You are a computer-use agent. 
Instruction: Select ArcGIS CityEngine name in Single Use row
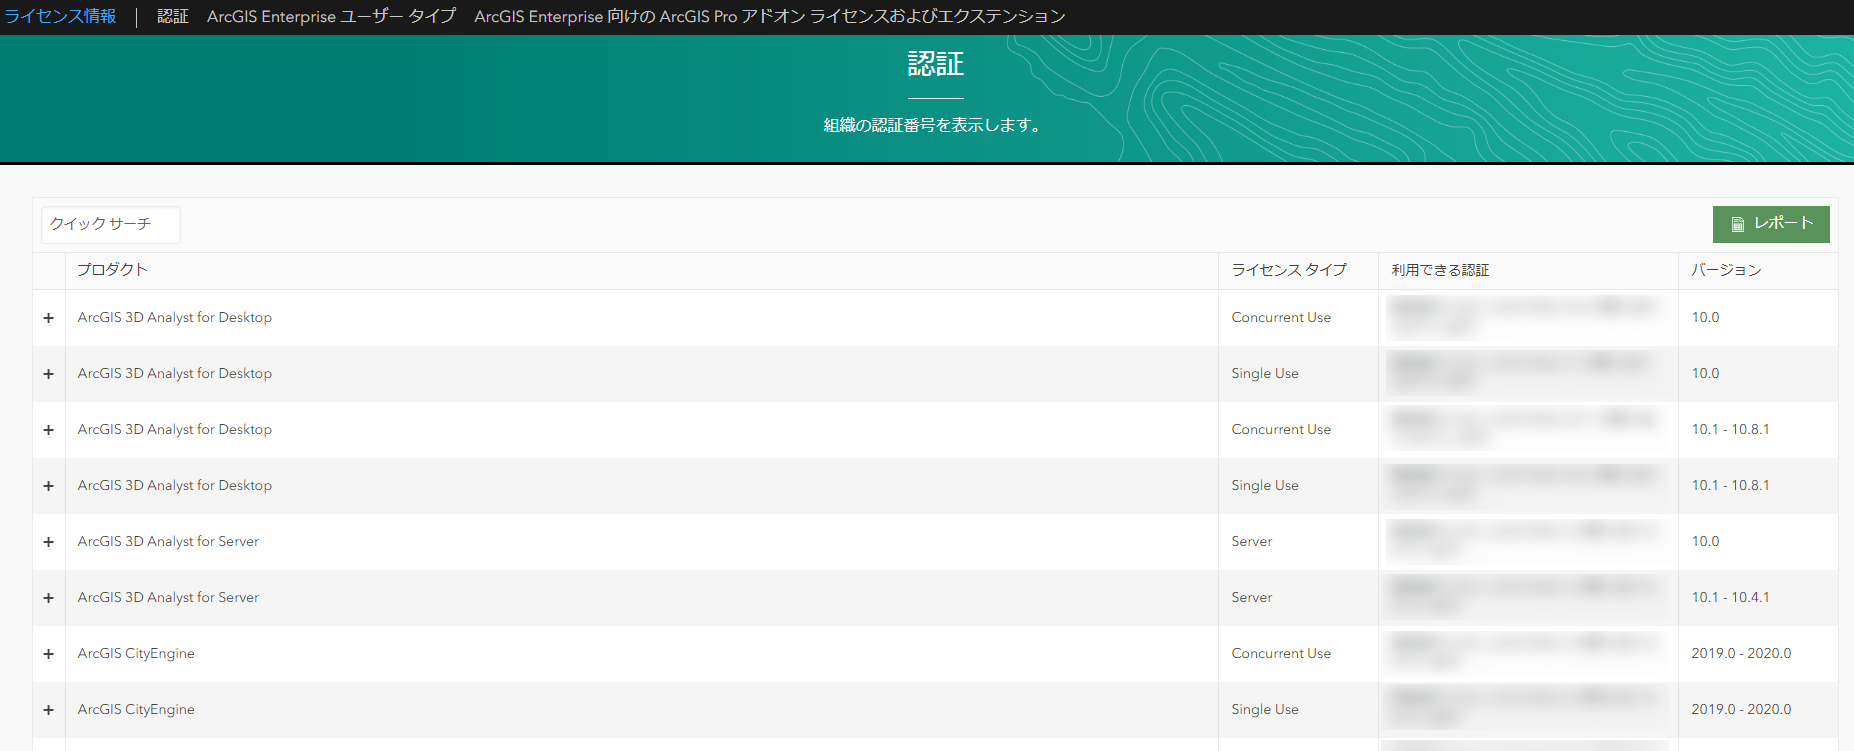tap(136, 709)
